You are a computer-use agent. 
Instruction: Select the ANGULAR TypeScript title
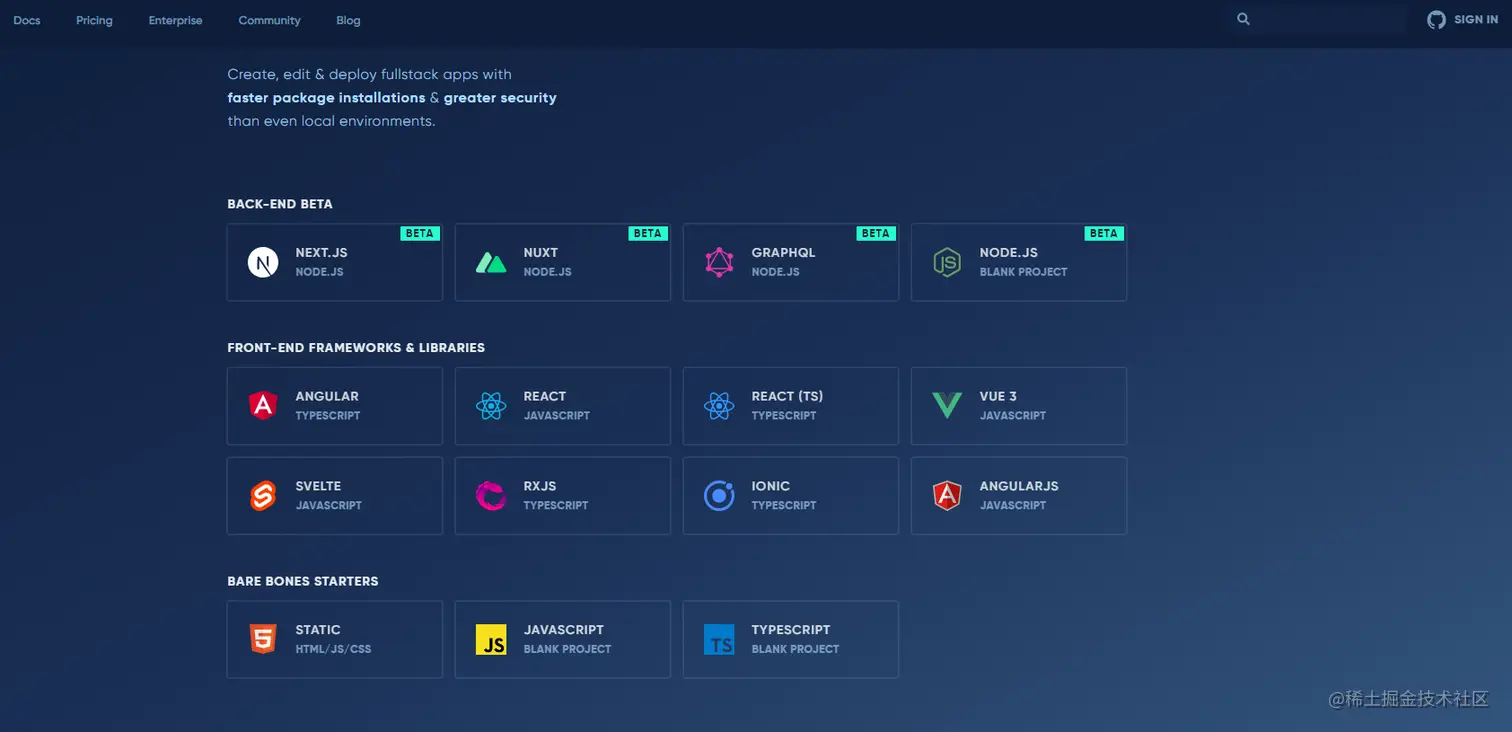click(x=327, y=397)
